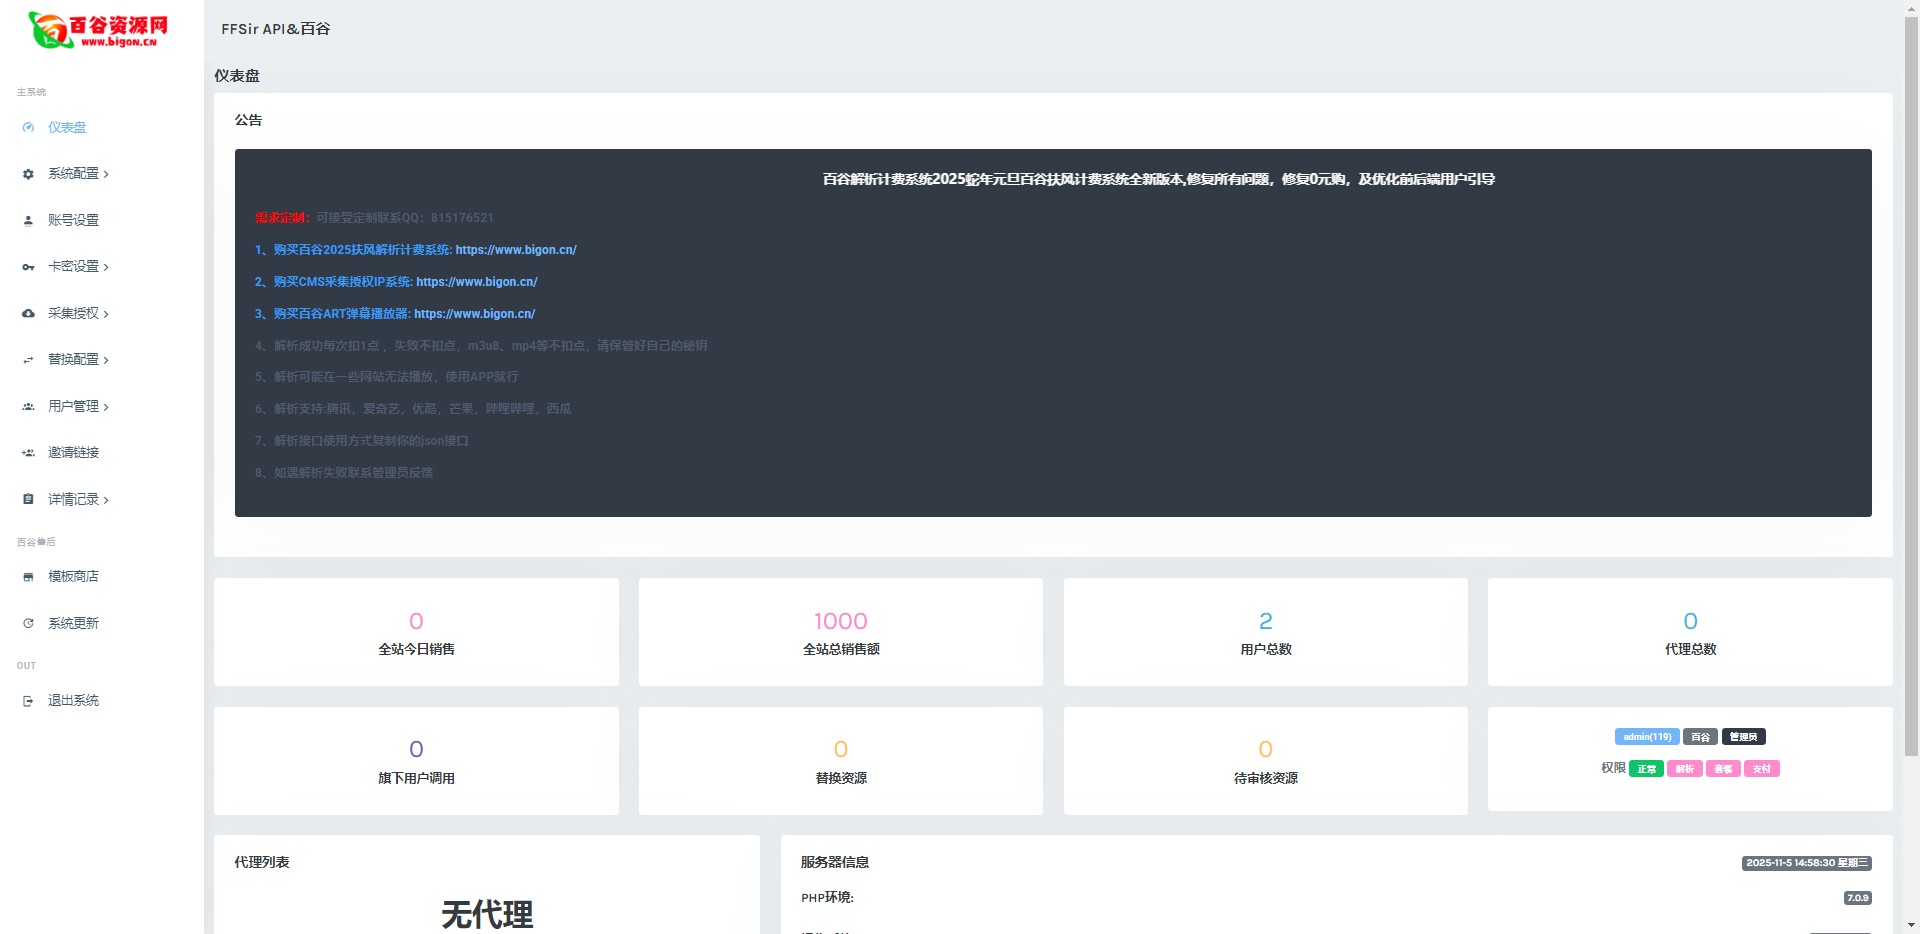Select the 仪表盘 menu label in sidebar
This screenshot has width=1920, height=934.
[67, 128]
